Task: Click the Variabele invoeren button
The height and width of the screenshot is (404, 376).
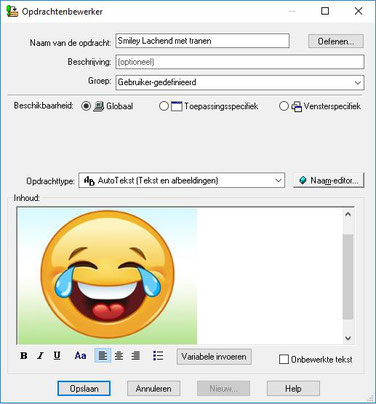Action: click(214, 357)
